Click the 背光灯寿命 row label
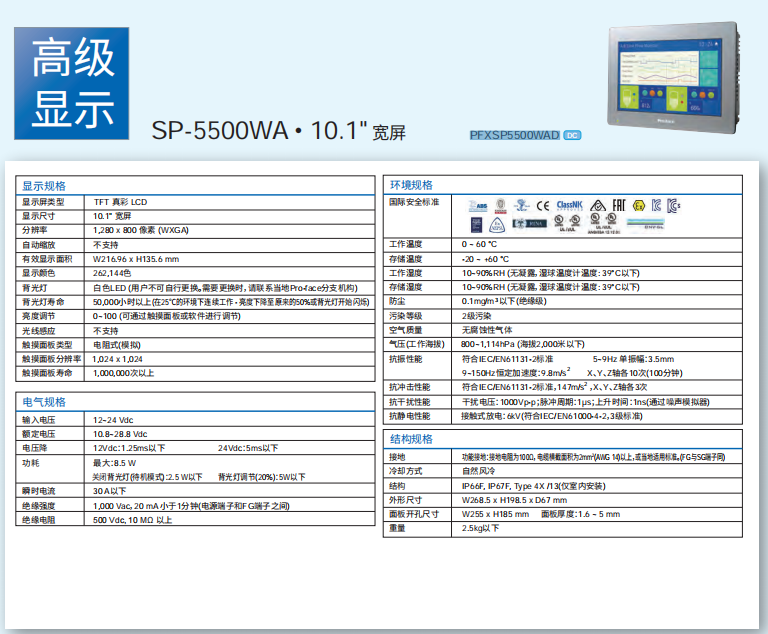Viewport: 768px width, 634px height. tap(43, 302)
